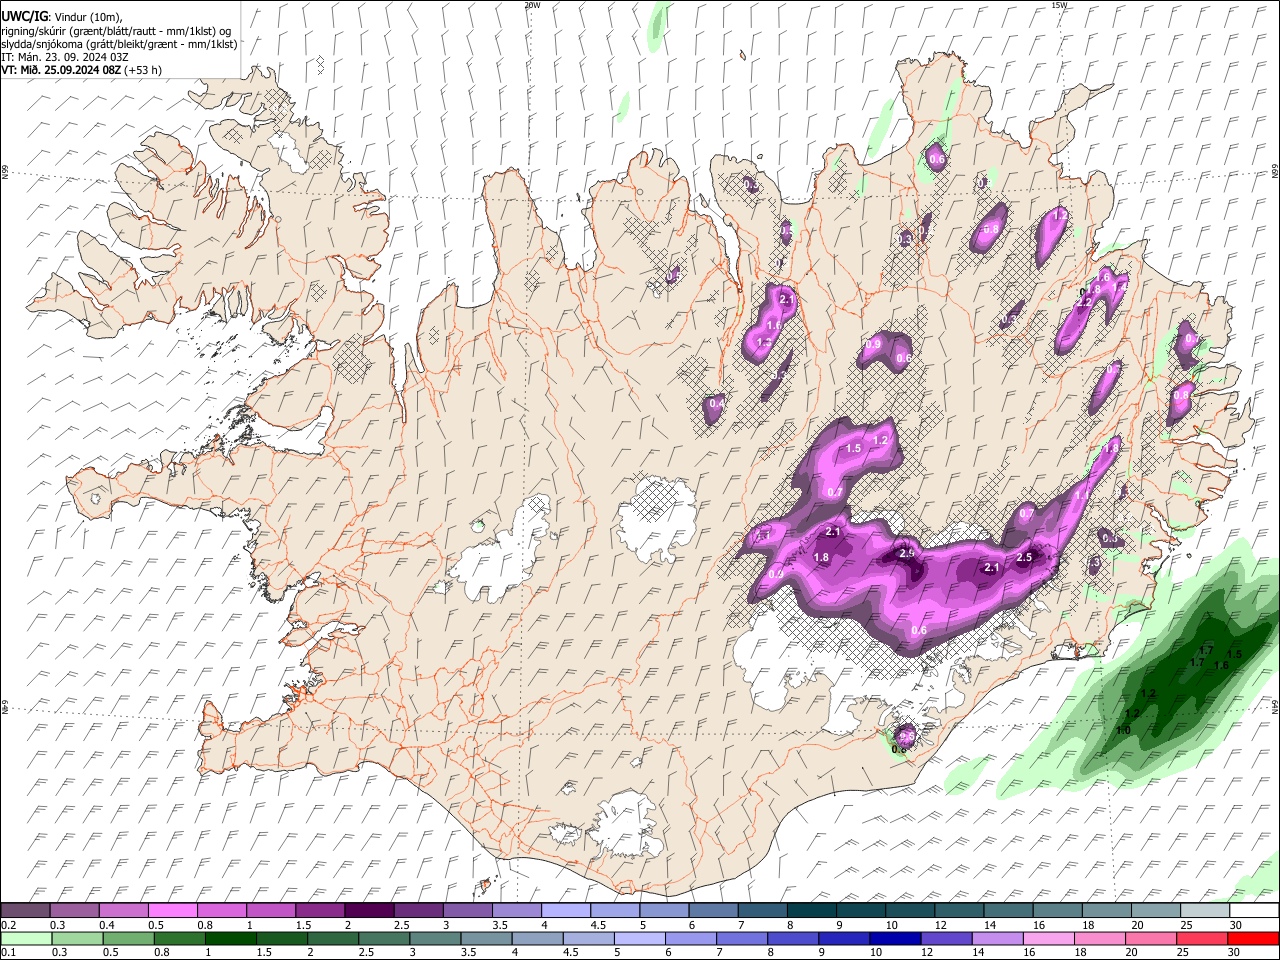Select lower legend pale green swatch starting at 0.1
Screen dimensions: 1280x960
25,938
